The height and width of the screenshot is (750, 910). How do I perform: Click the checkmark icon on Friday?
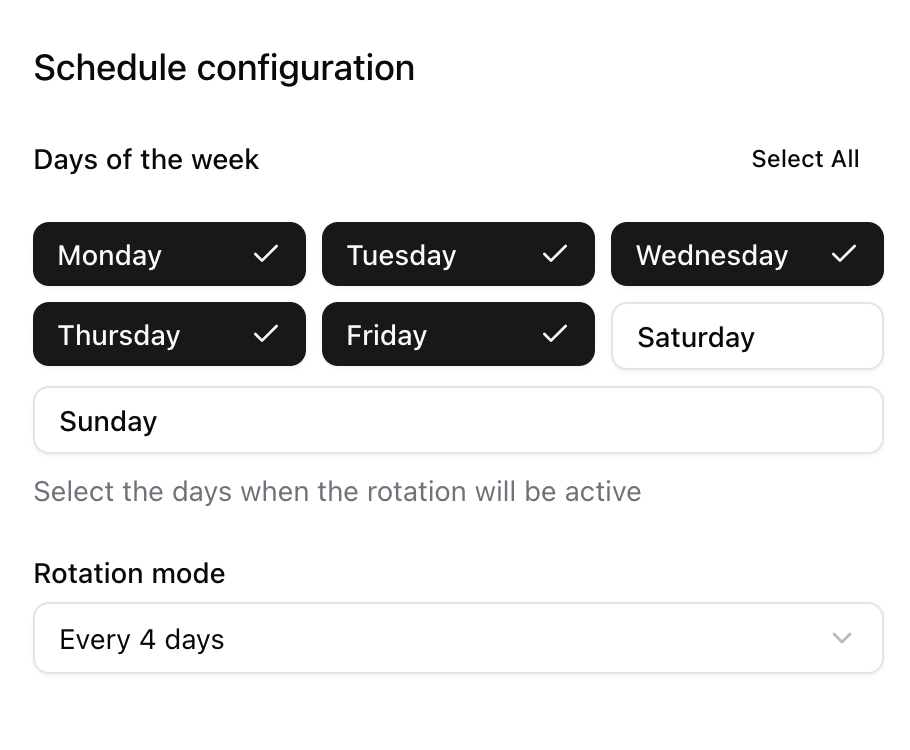coord(555,334)
